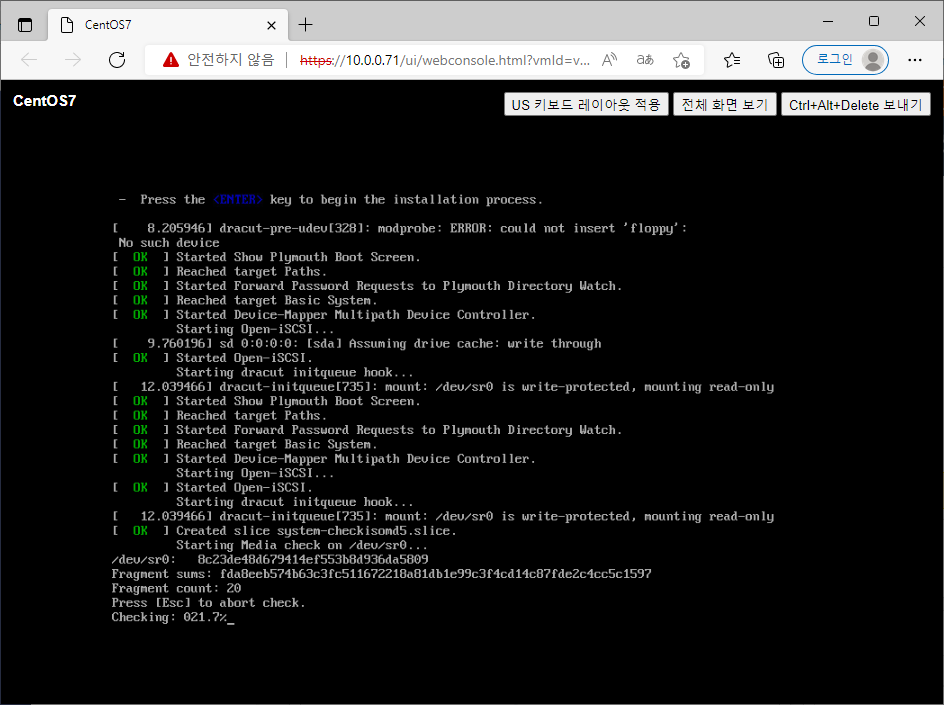Go forward to next page
944x705 pixels.
point(73,60)
